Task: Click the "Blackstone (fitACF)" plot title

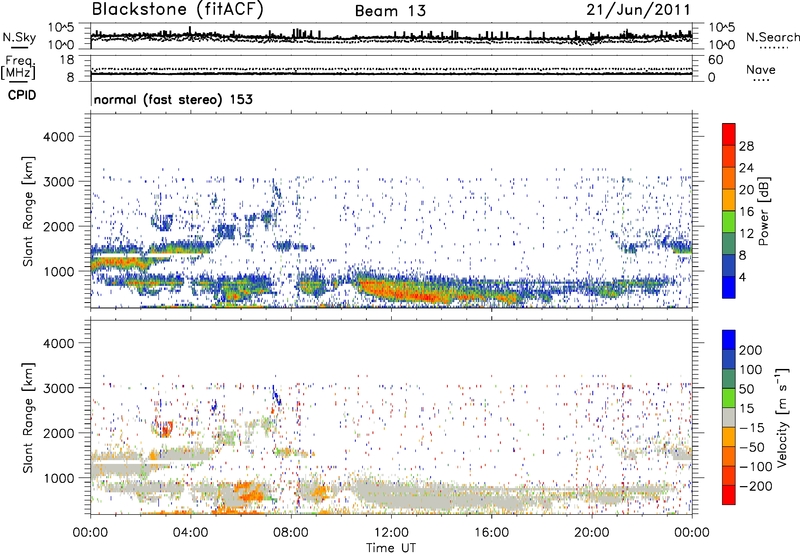Action: pos(177,9)
